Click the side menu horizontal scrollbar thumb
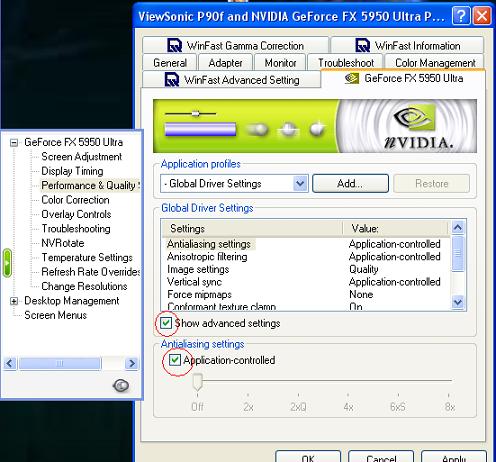The width and height of the screenshot is (496, 462). [60, 363]
